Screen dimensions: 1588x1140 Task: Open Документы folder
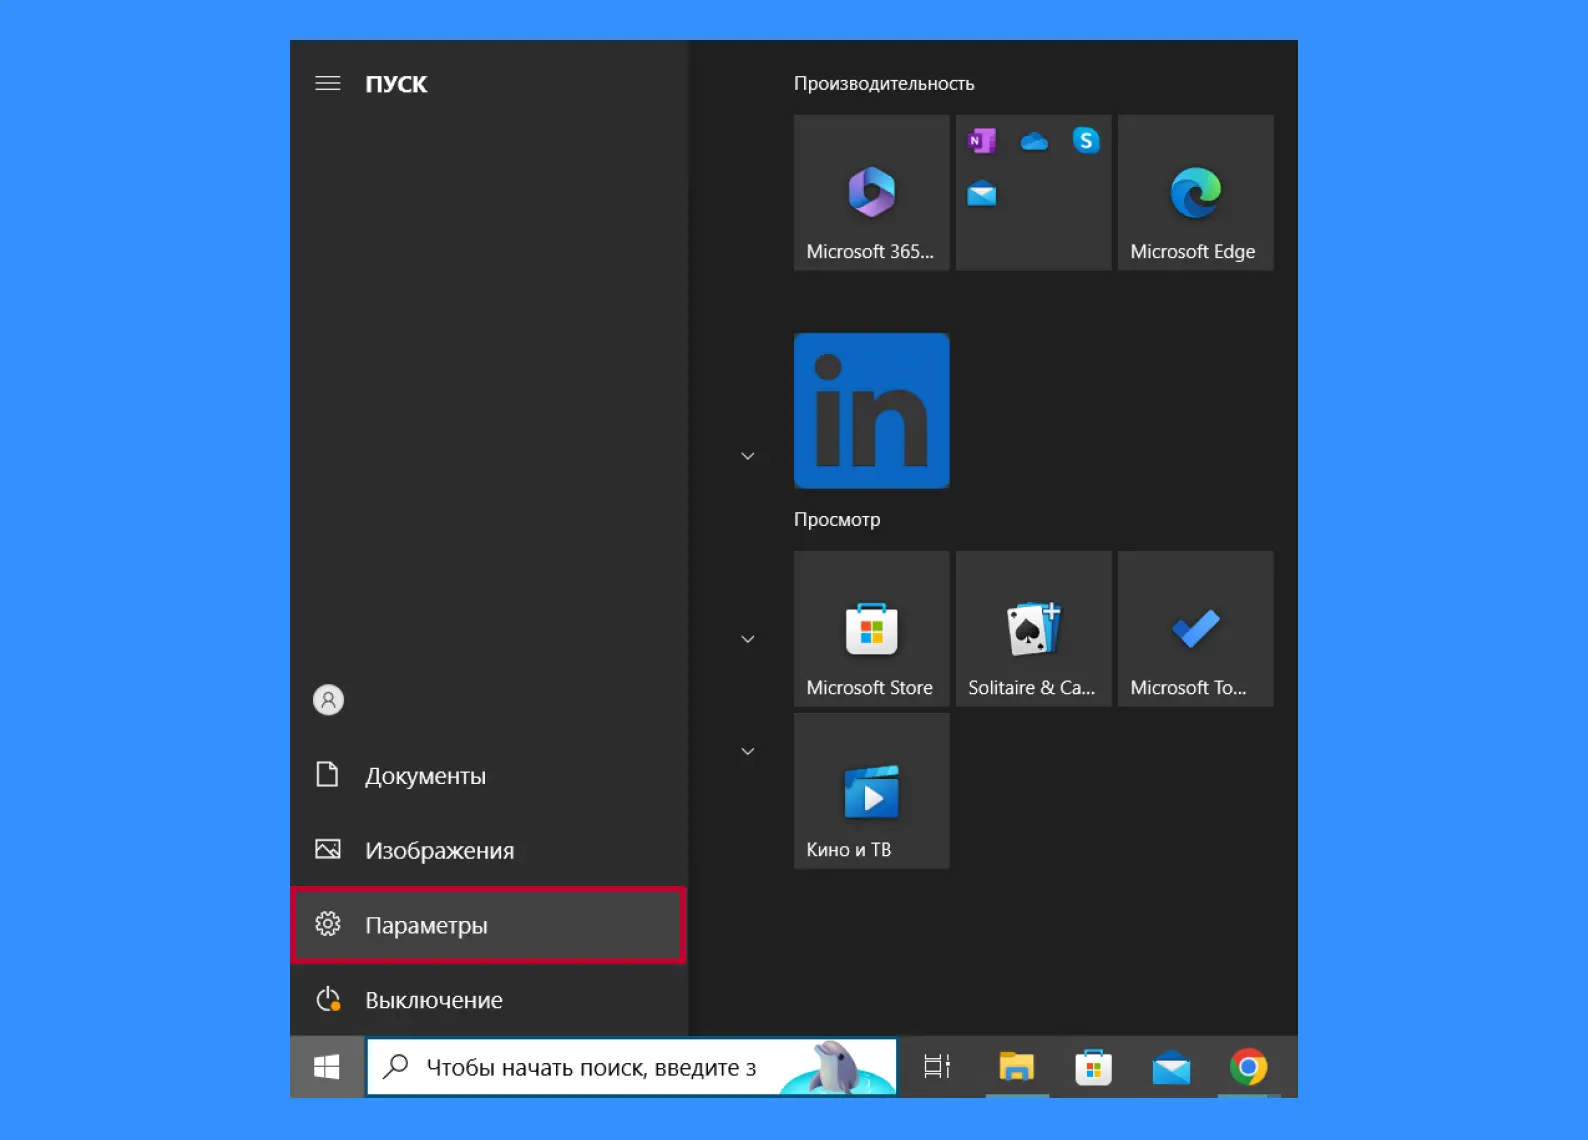(488, 775)
